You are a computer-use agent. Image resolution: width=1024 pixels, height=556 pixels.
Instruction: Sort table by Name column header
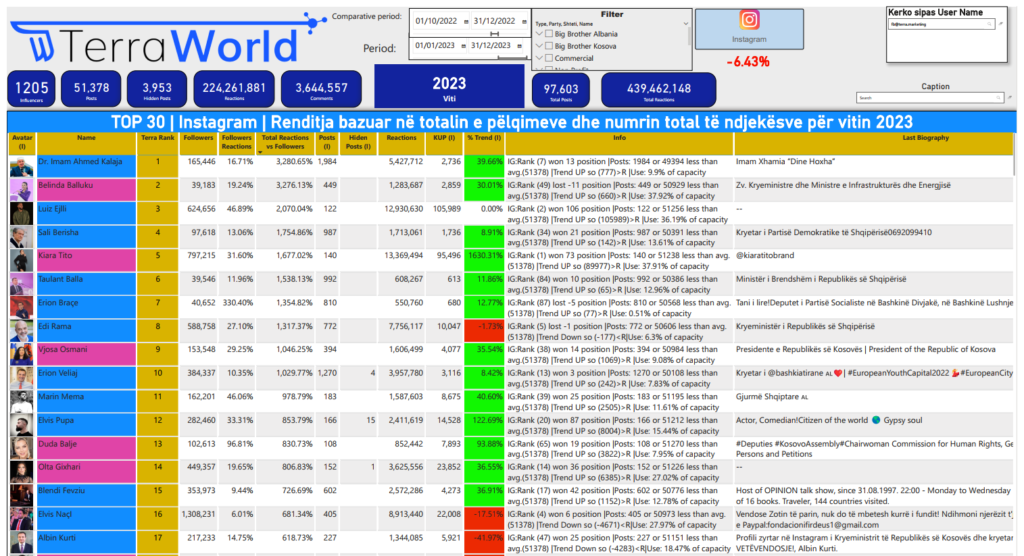coord(86,143)
